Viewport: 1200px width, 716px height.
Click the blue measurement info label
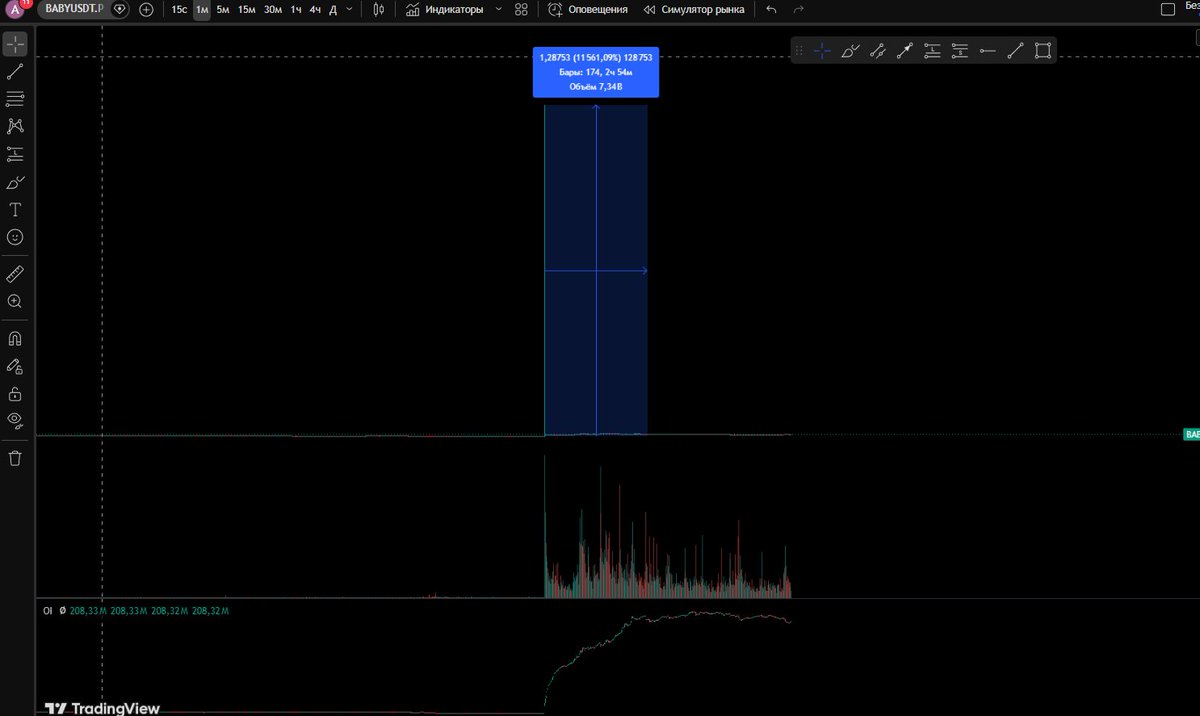[595, 72]
